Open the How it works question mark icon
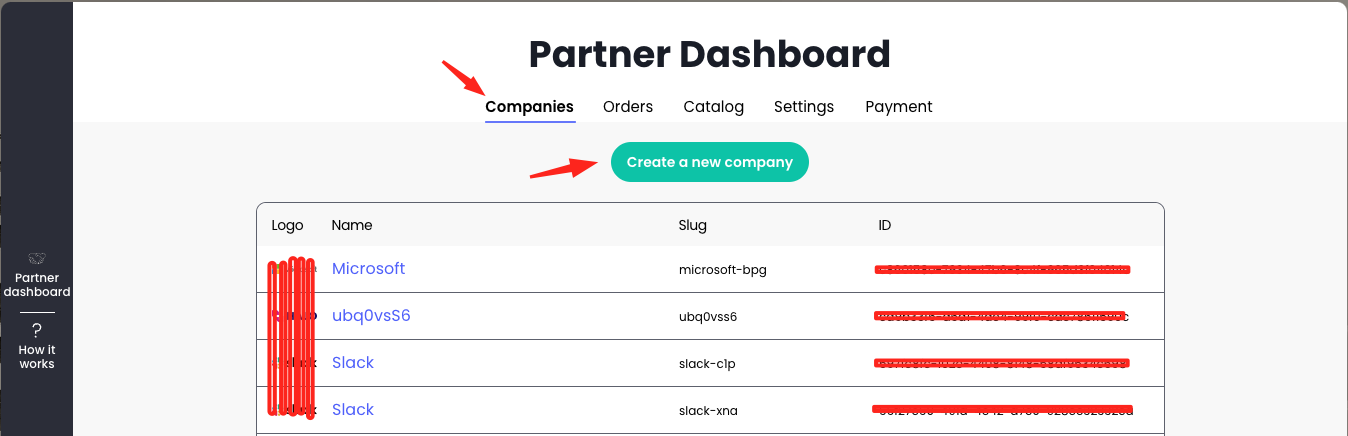Viewport: 1348px width, 436px height. point(37,330)
